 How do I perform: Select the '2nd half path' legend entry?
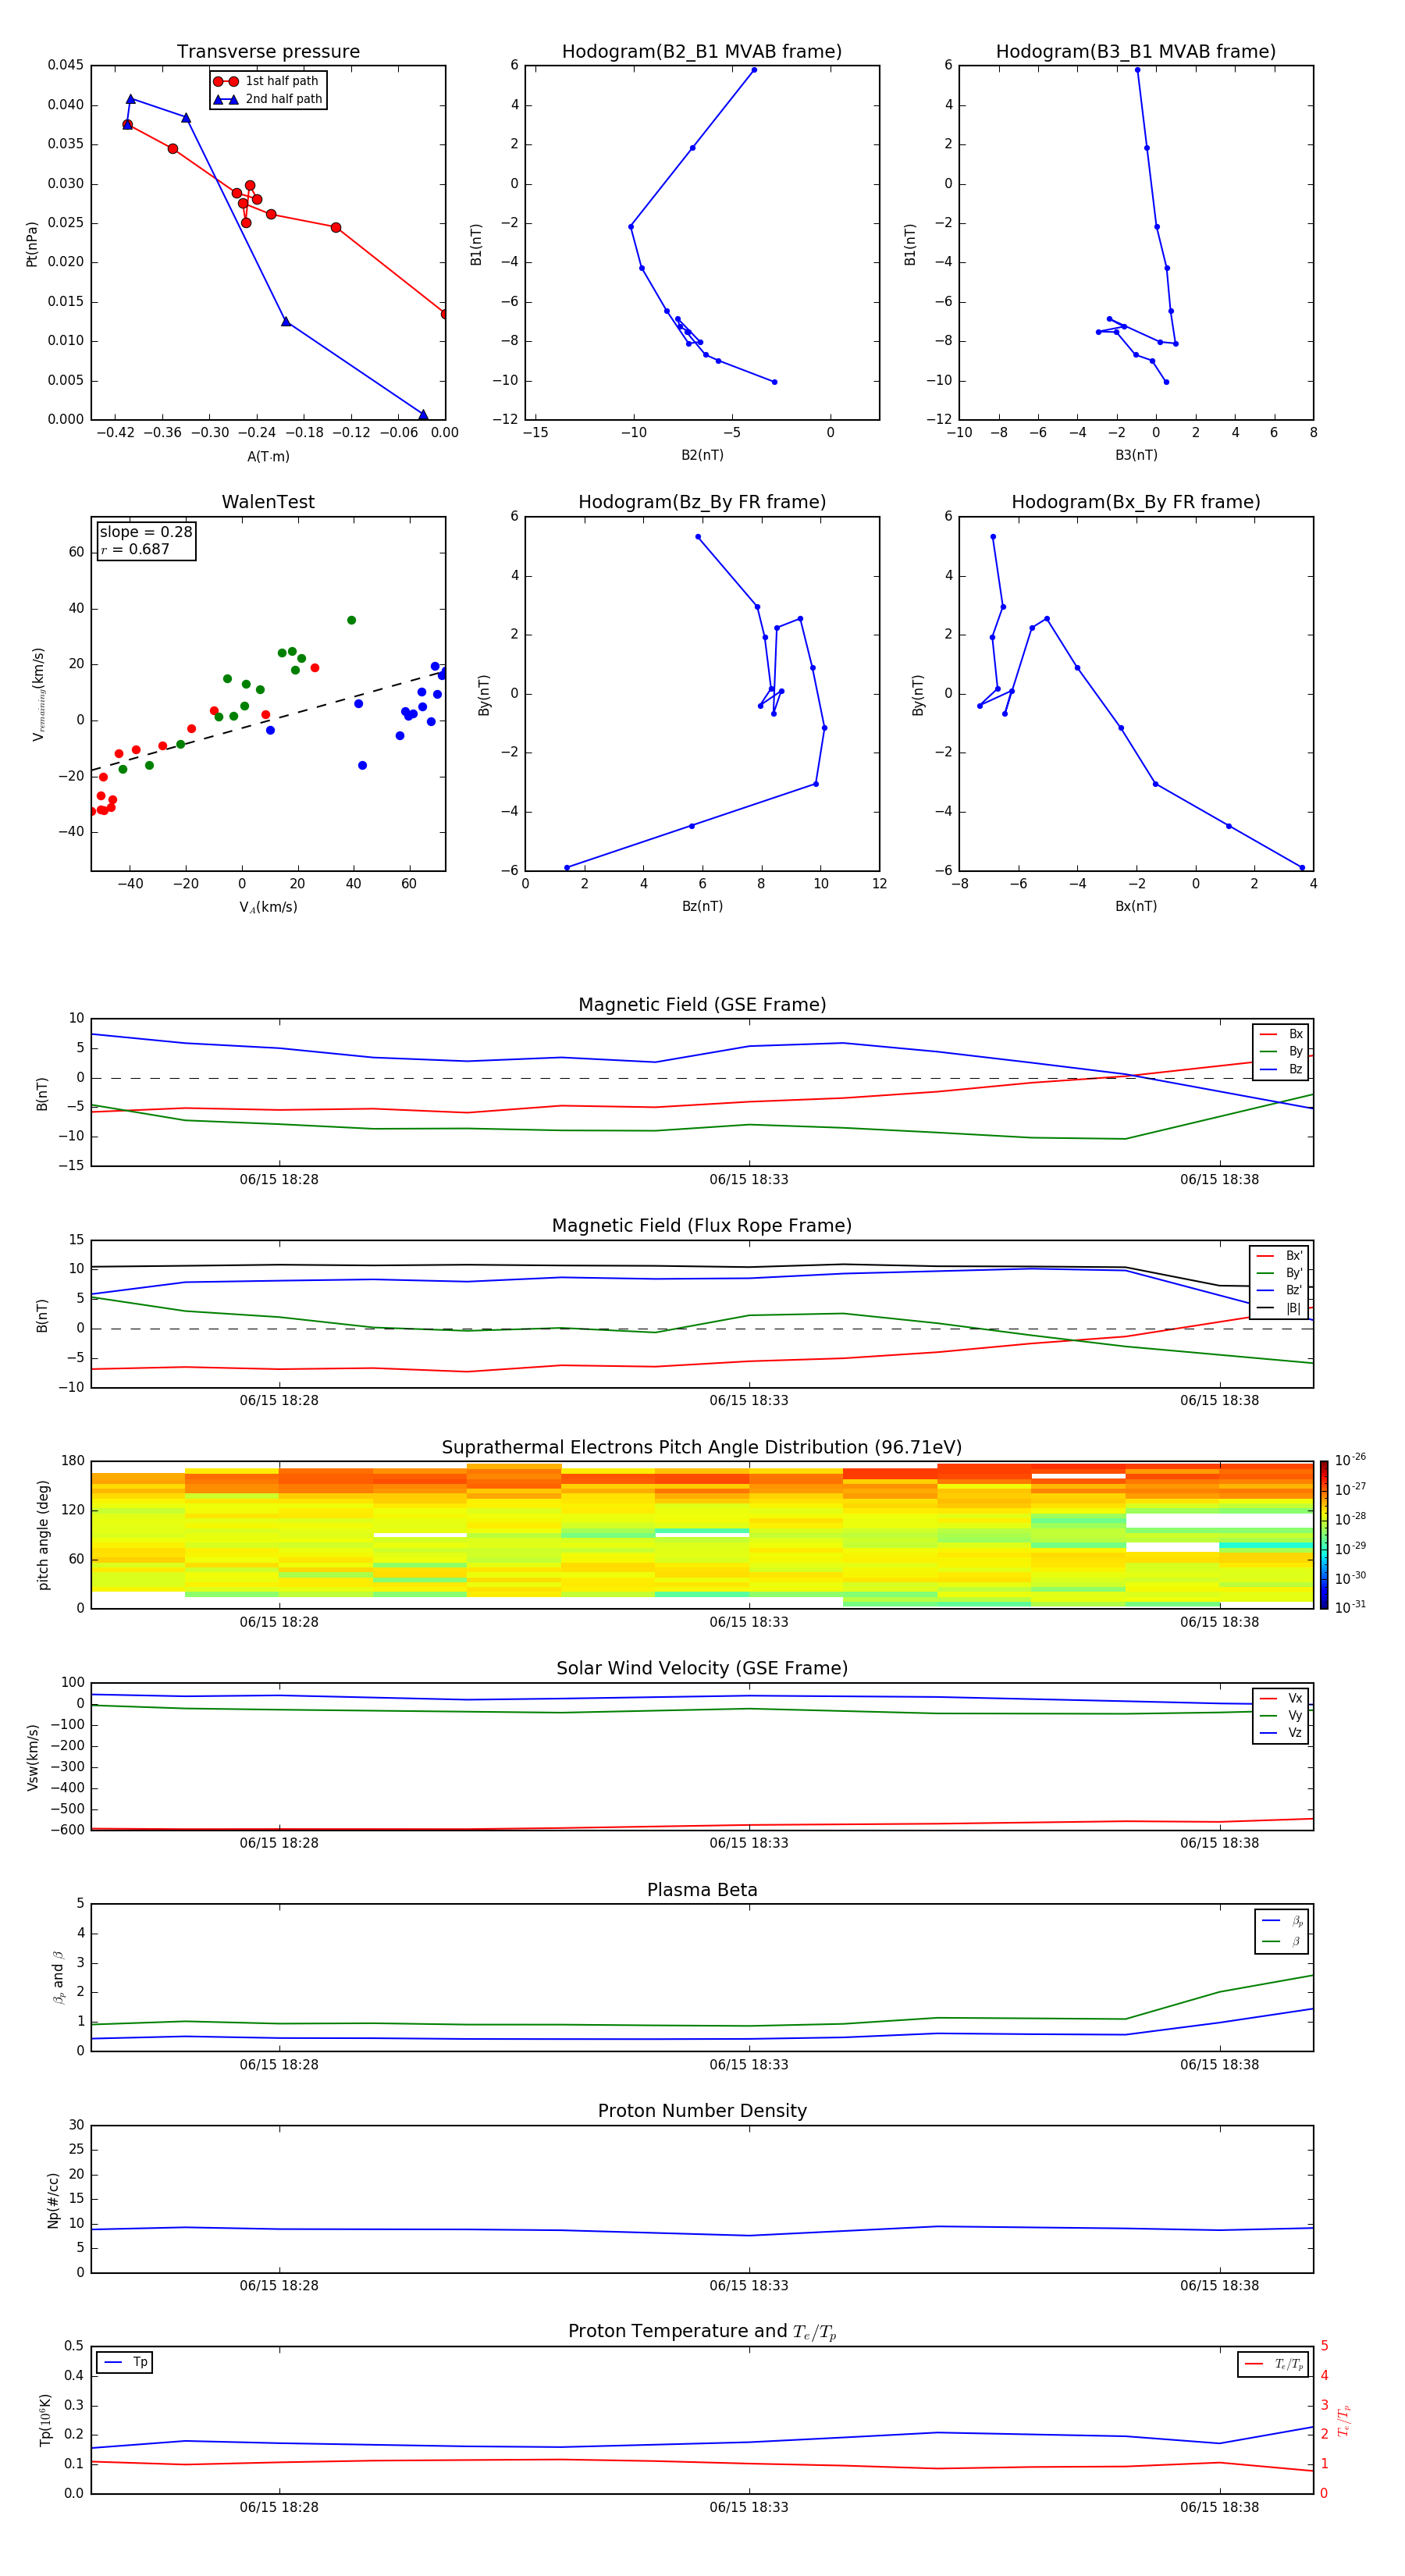pyautogui.click(x=268, y=99)
